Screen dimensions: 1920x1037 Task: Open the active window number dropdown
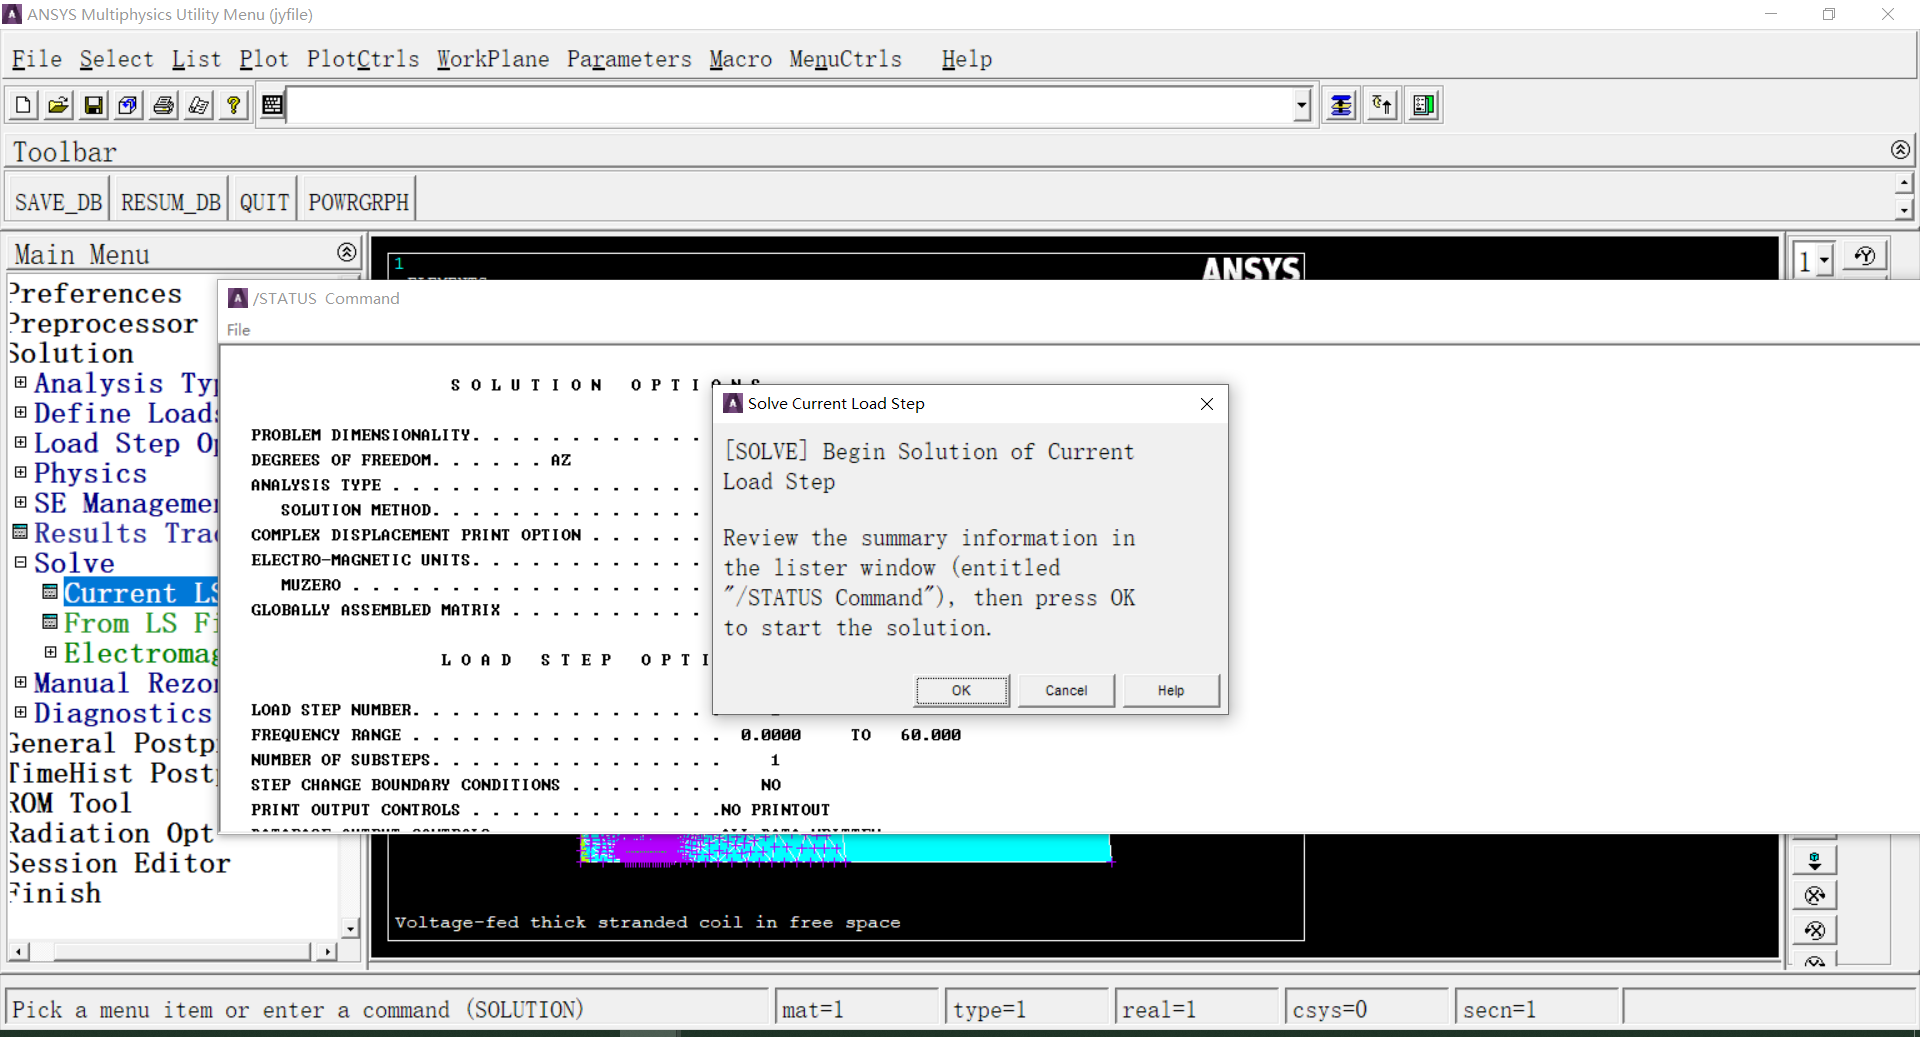(x=1825, y=260)
